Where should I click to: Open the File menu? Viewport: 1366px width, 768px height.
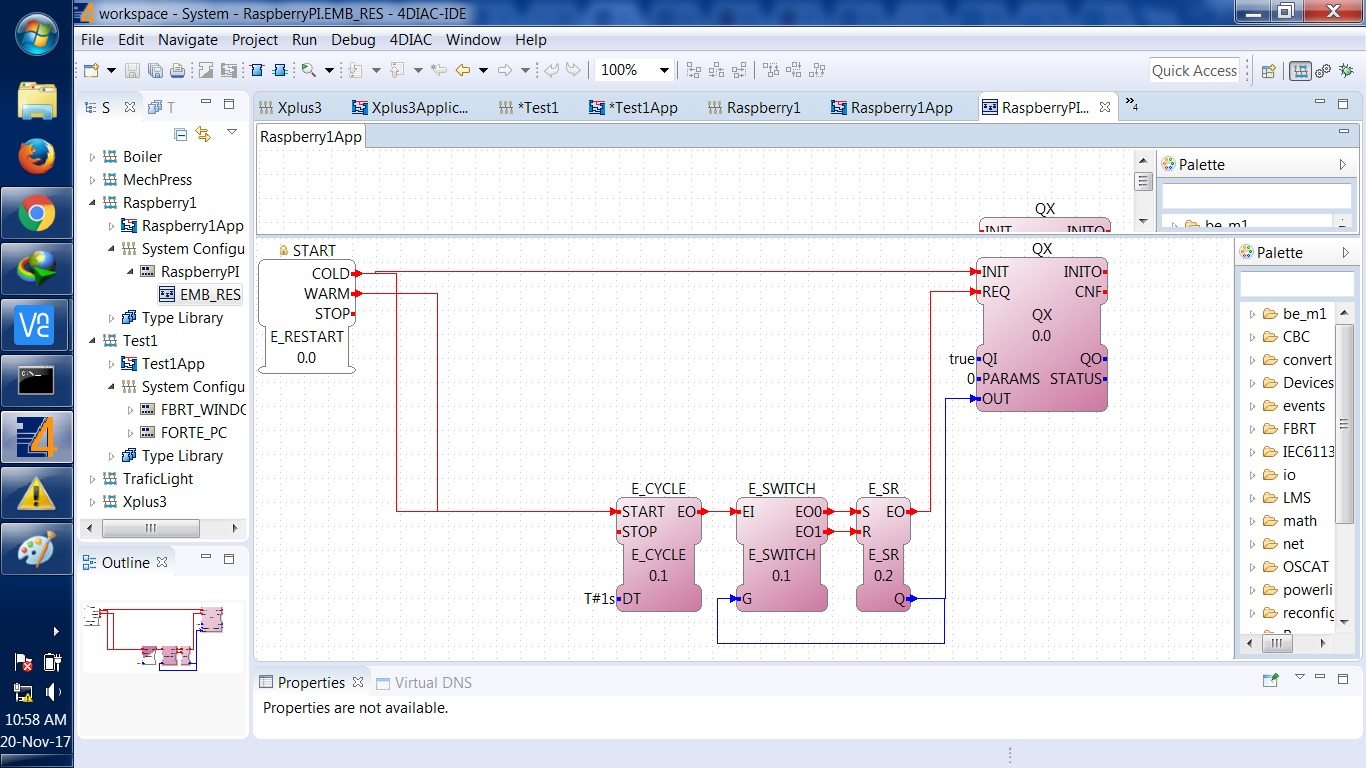point(92,40)
